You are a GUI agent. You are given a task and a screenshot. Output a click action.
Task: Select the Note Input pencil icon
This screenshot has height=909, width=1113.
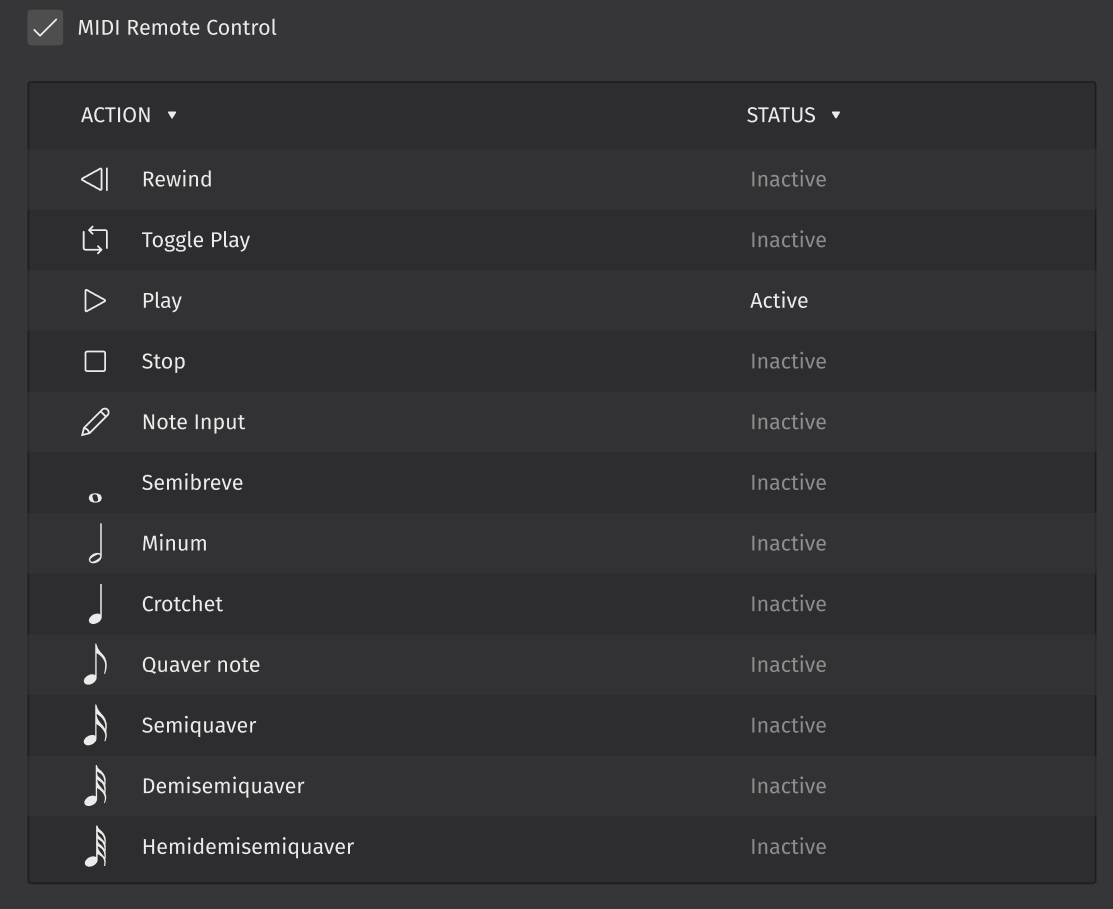click(93, 421)
